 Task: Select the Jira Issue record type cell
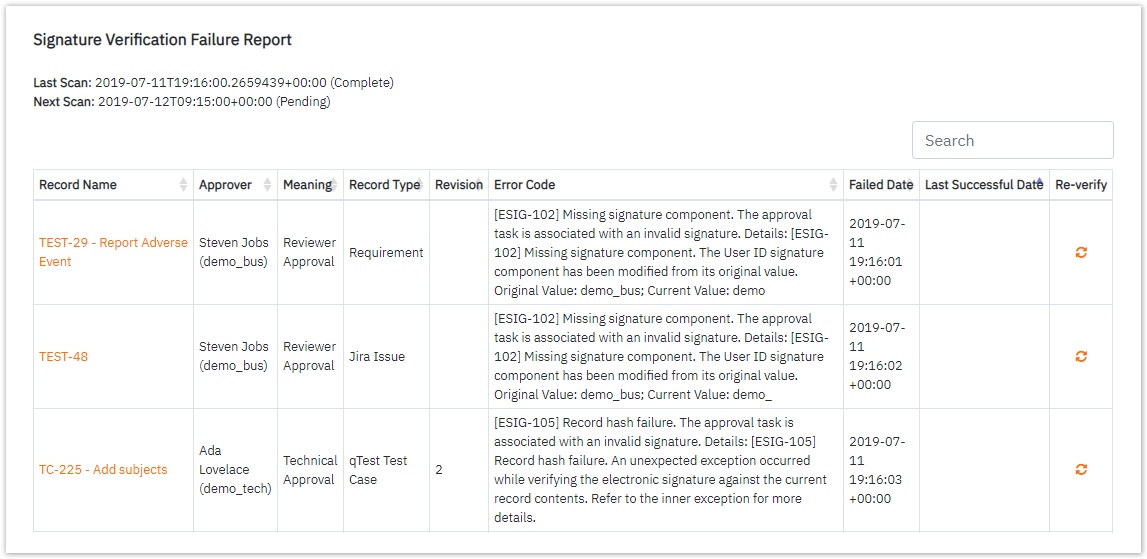click(377, 357)
